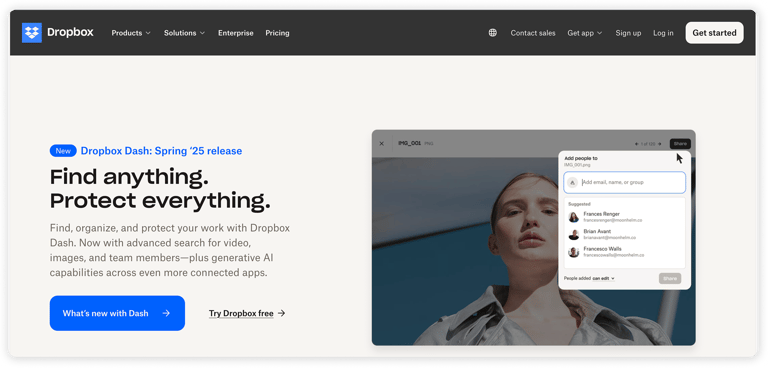The image size is (768, 368).
Task: Click the Dropbox wordmark text
Action: [70, 33]
